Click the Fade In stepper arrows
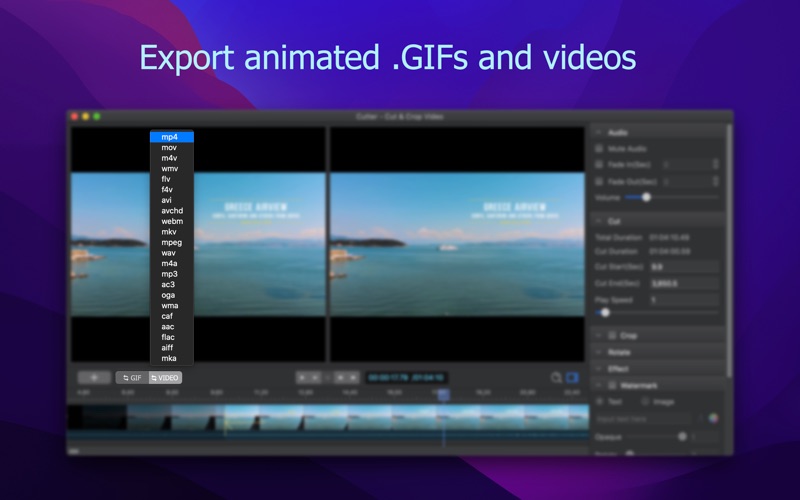The image size is (800, 500). (x=715, y=164)
